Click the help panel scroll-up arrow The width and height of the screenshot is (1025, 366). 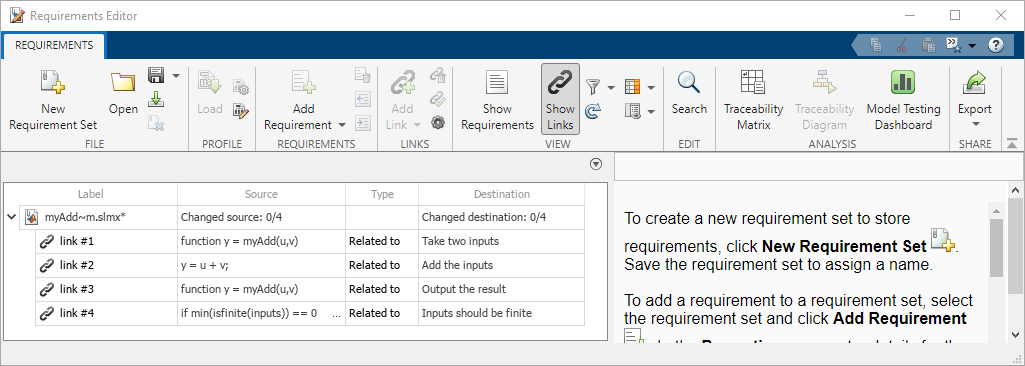(x=996, y=210)
